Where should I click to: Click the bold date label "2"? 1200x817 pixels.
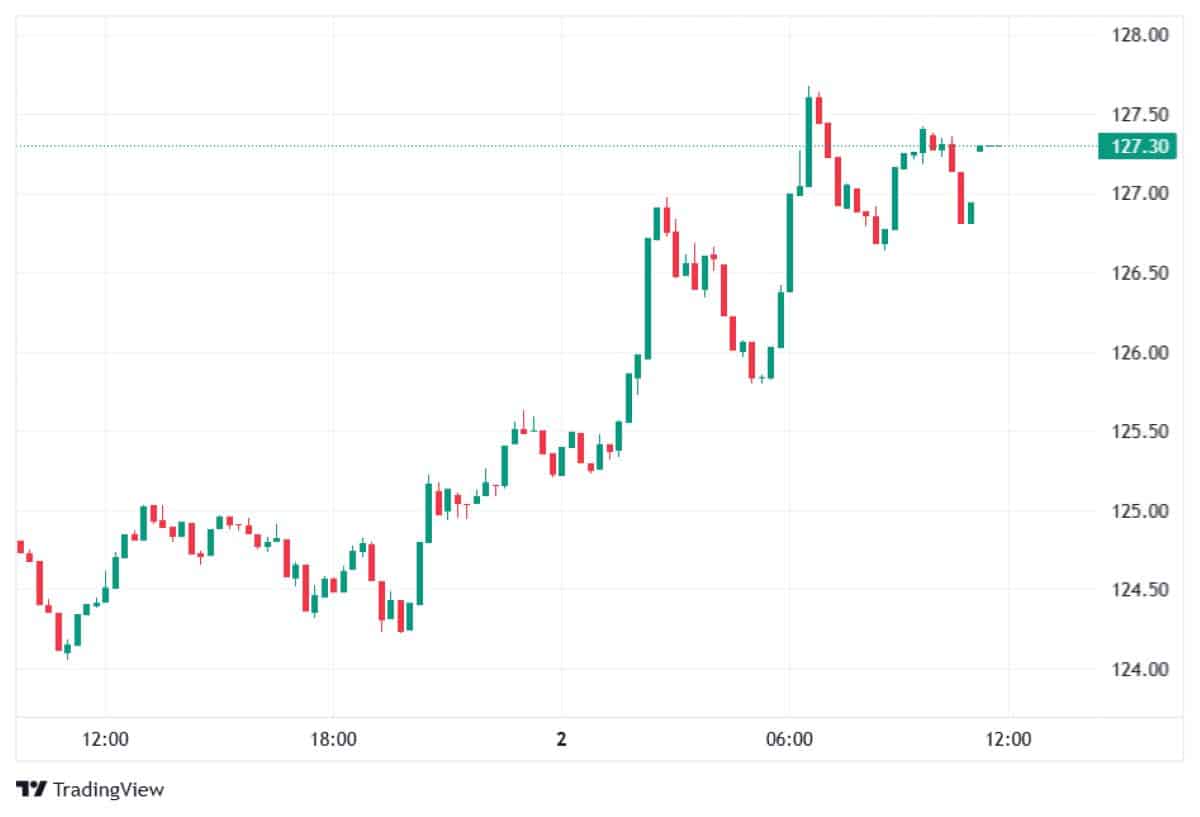pyautogui.click(x=561, y=740)
